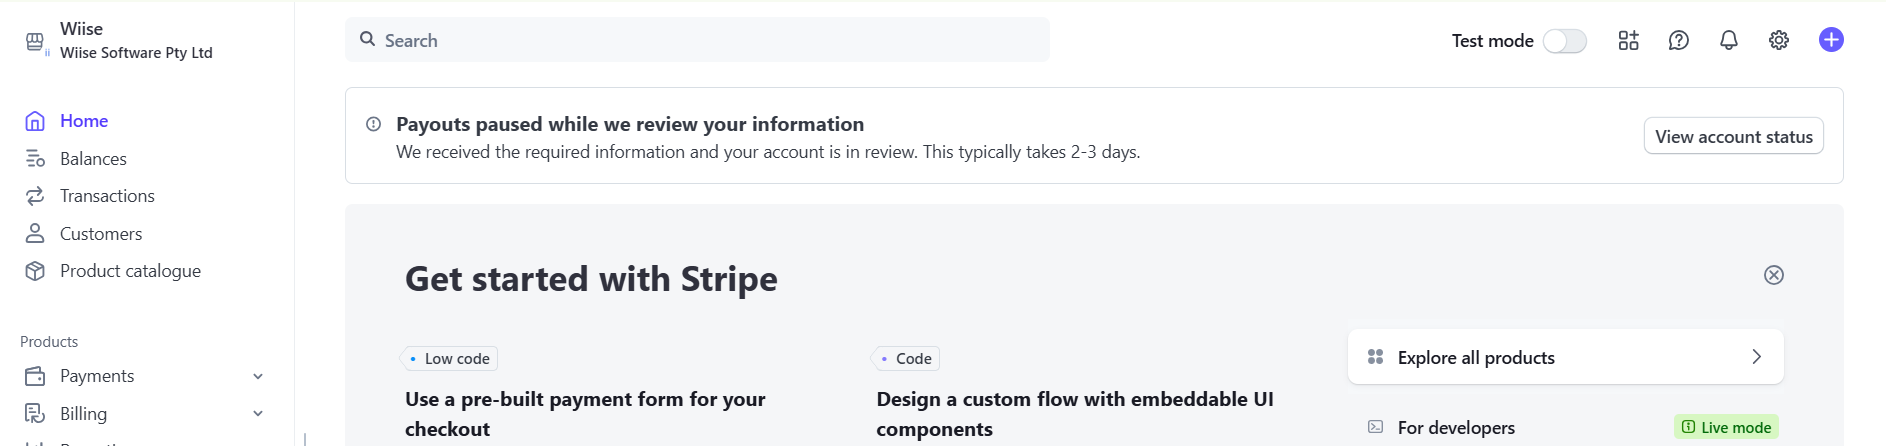1886x446 pixels.
Task: Open the notifications bell
Action: coord(1729,40)
